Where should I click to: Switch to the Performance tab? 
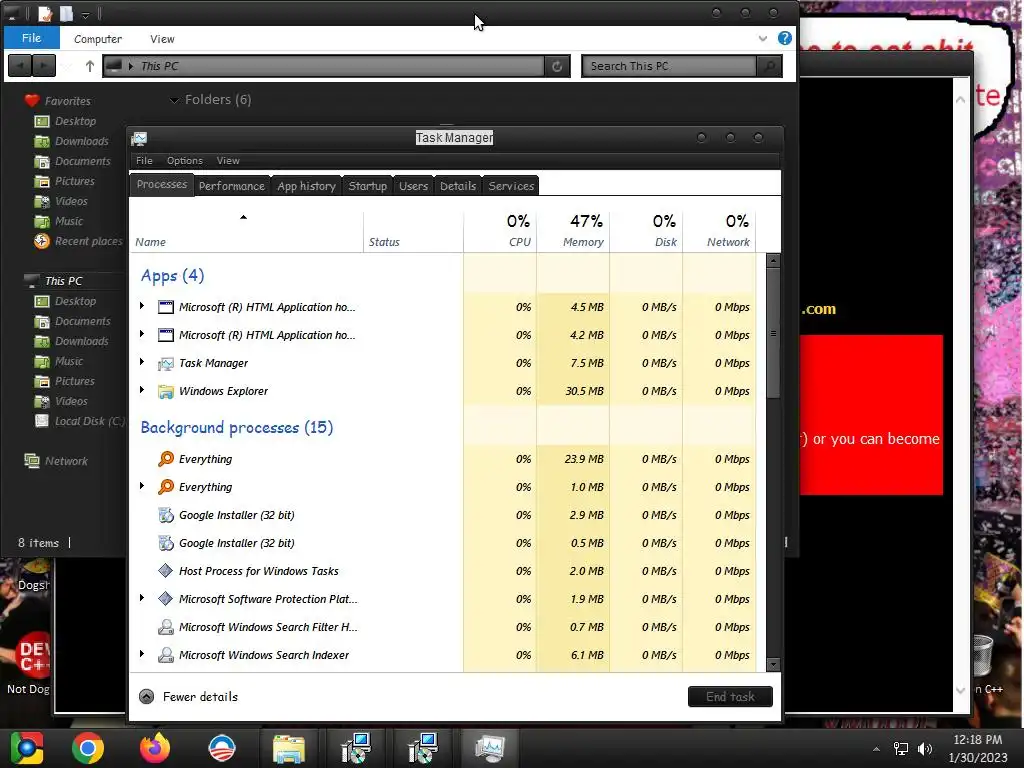[x=232, y=185]
